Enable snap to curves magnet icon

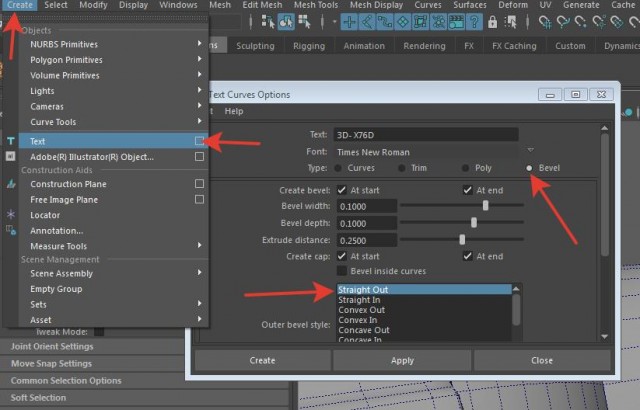pyautogui.click(x=563, y=22)
